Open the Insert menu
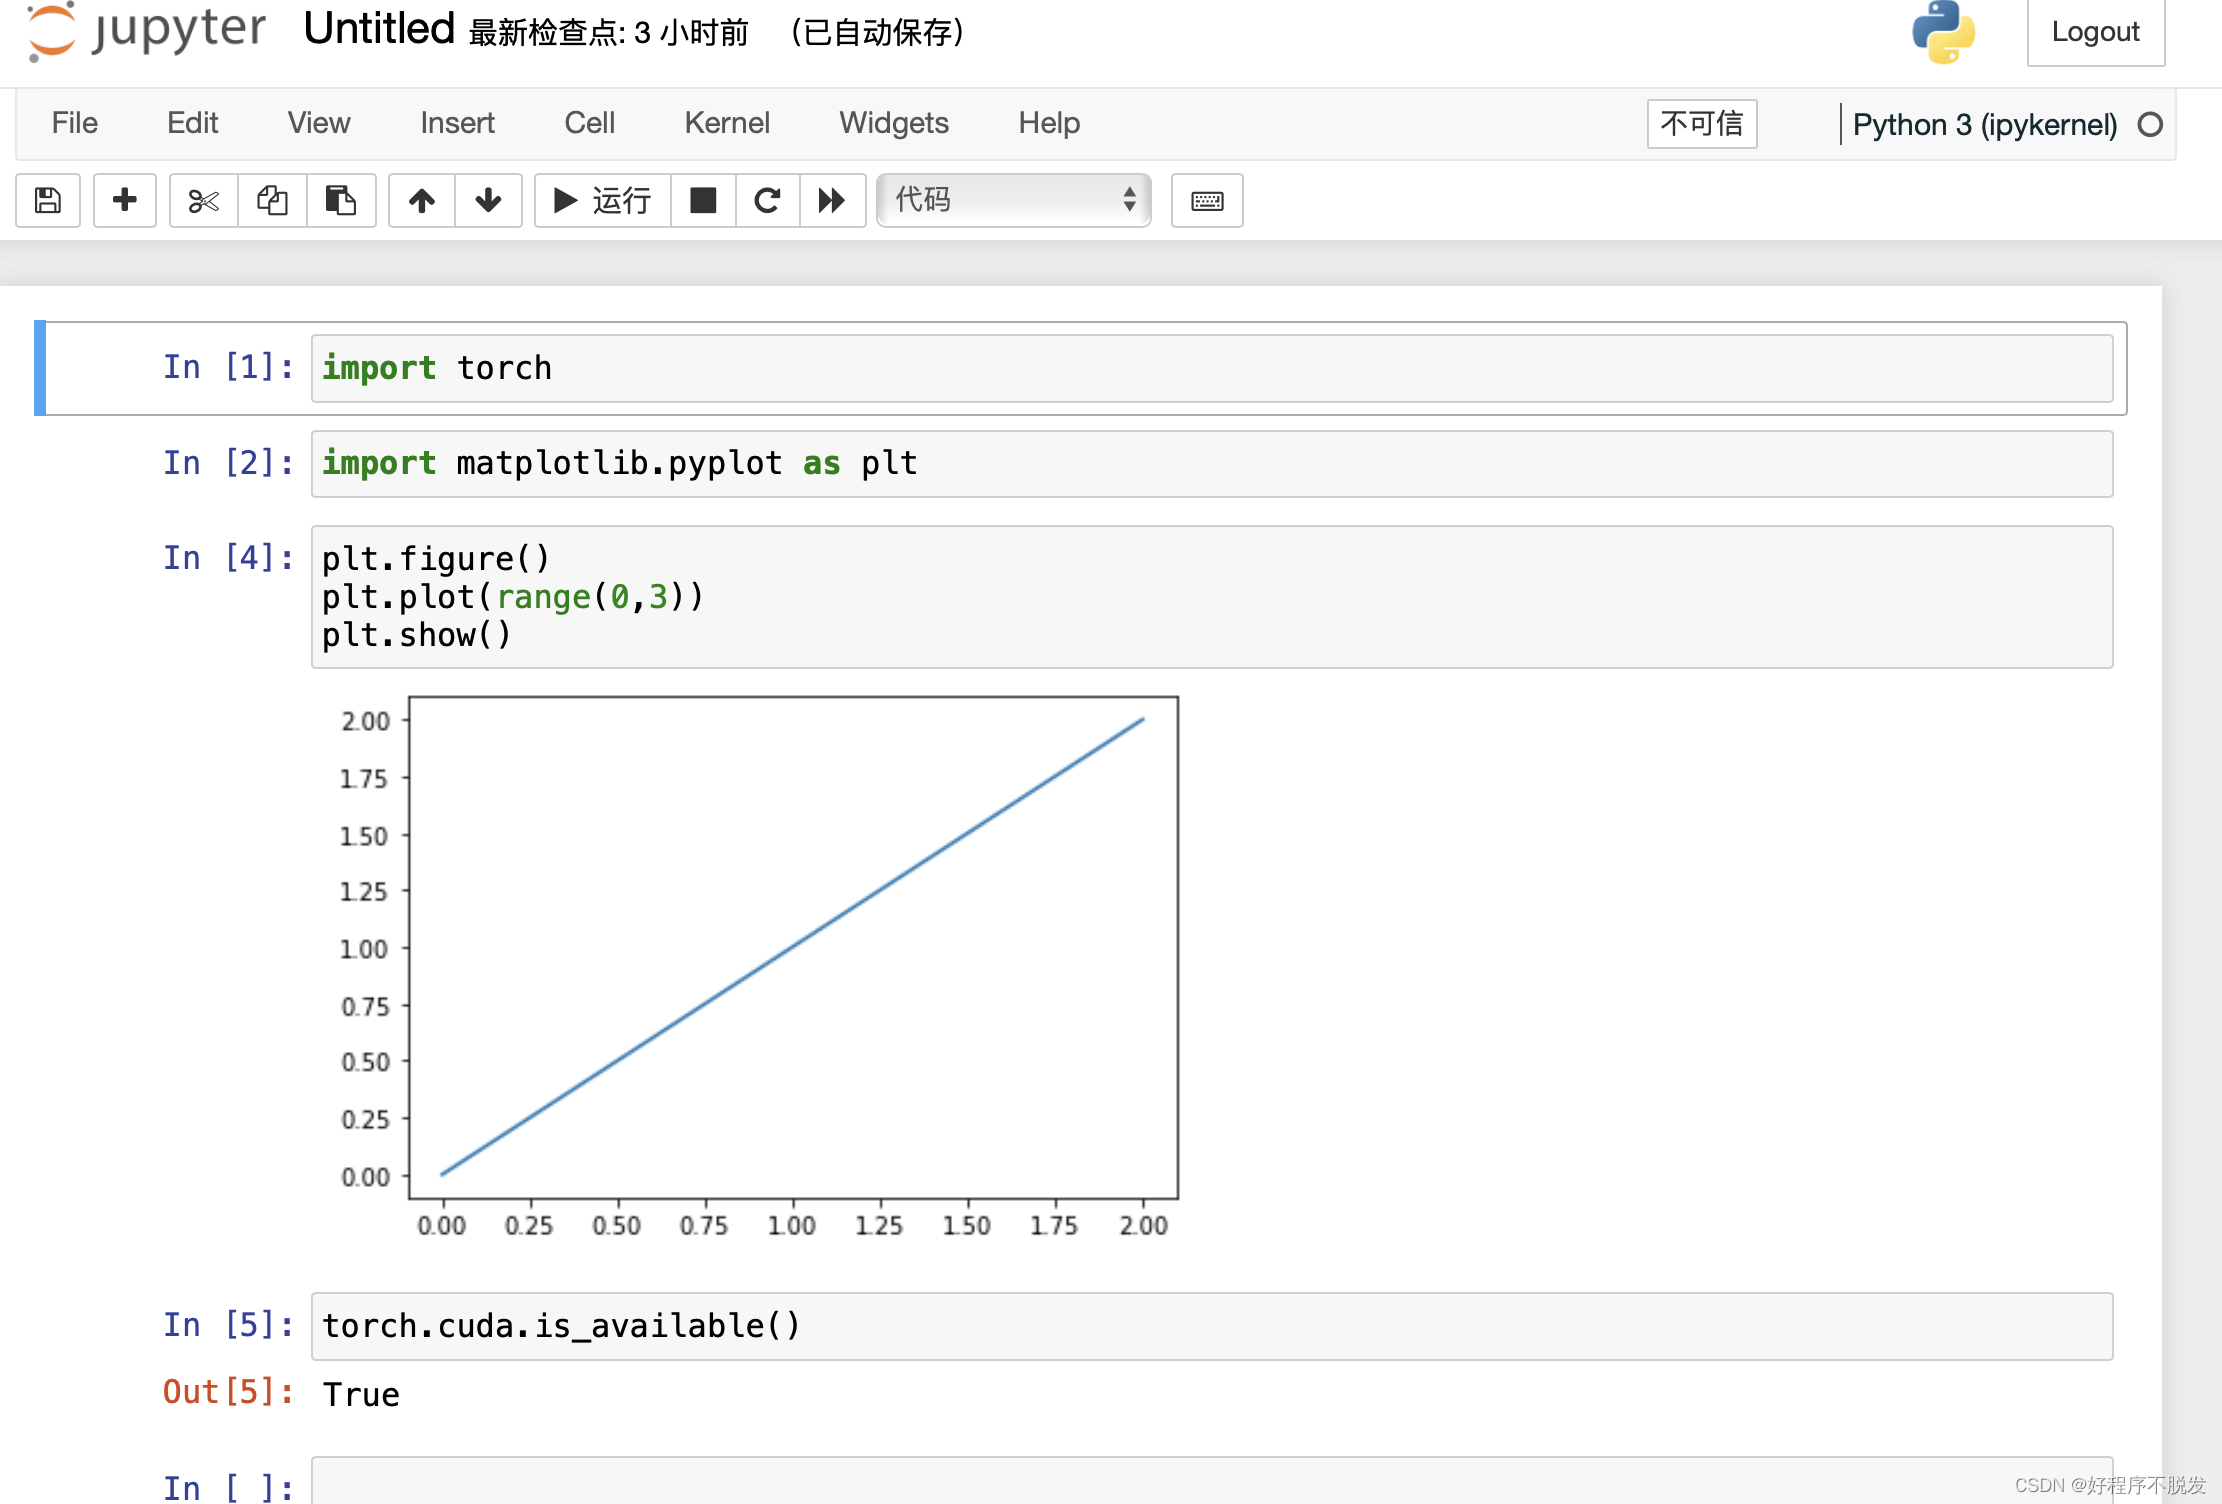The height and width of the screenshot is (1504, 2222). (x=457, y=123)
